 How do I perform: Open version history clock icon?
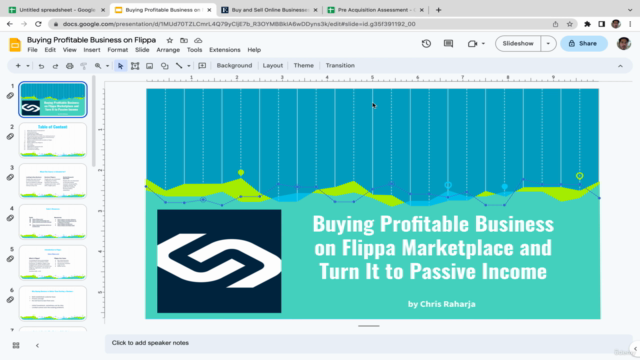tap(426, 43)
